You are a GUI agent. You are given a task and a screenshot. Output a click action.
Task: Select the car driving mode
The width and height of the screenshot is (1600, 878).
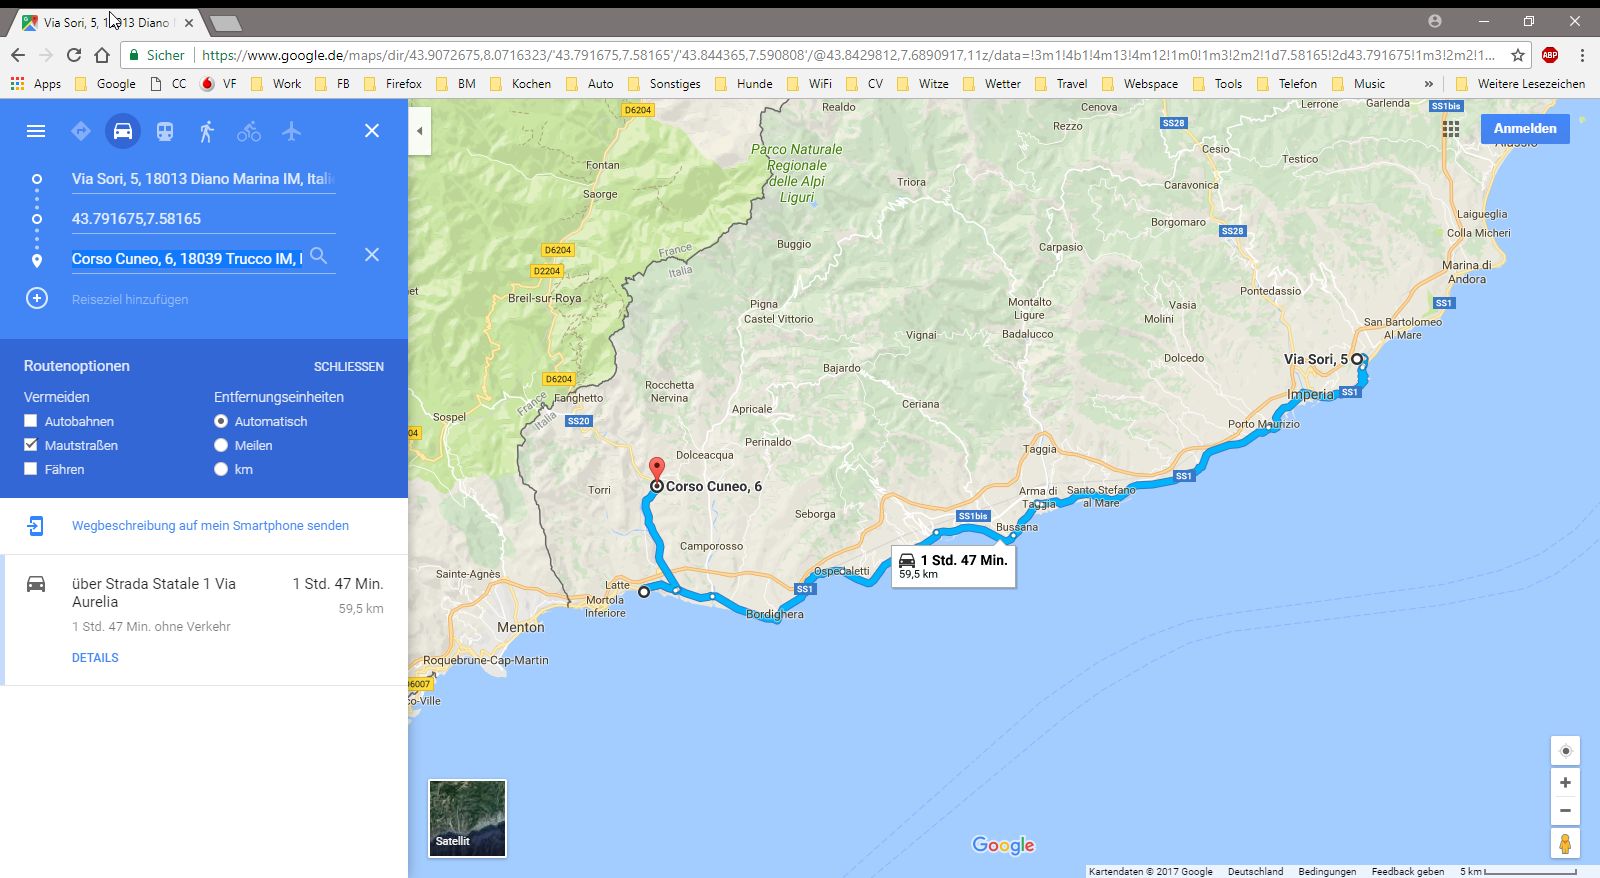pyautogui.click(x=123, y=131)
